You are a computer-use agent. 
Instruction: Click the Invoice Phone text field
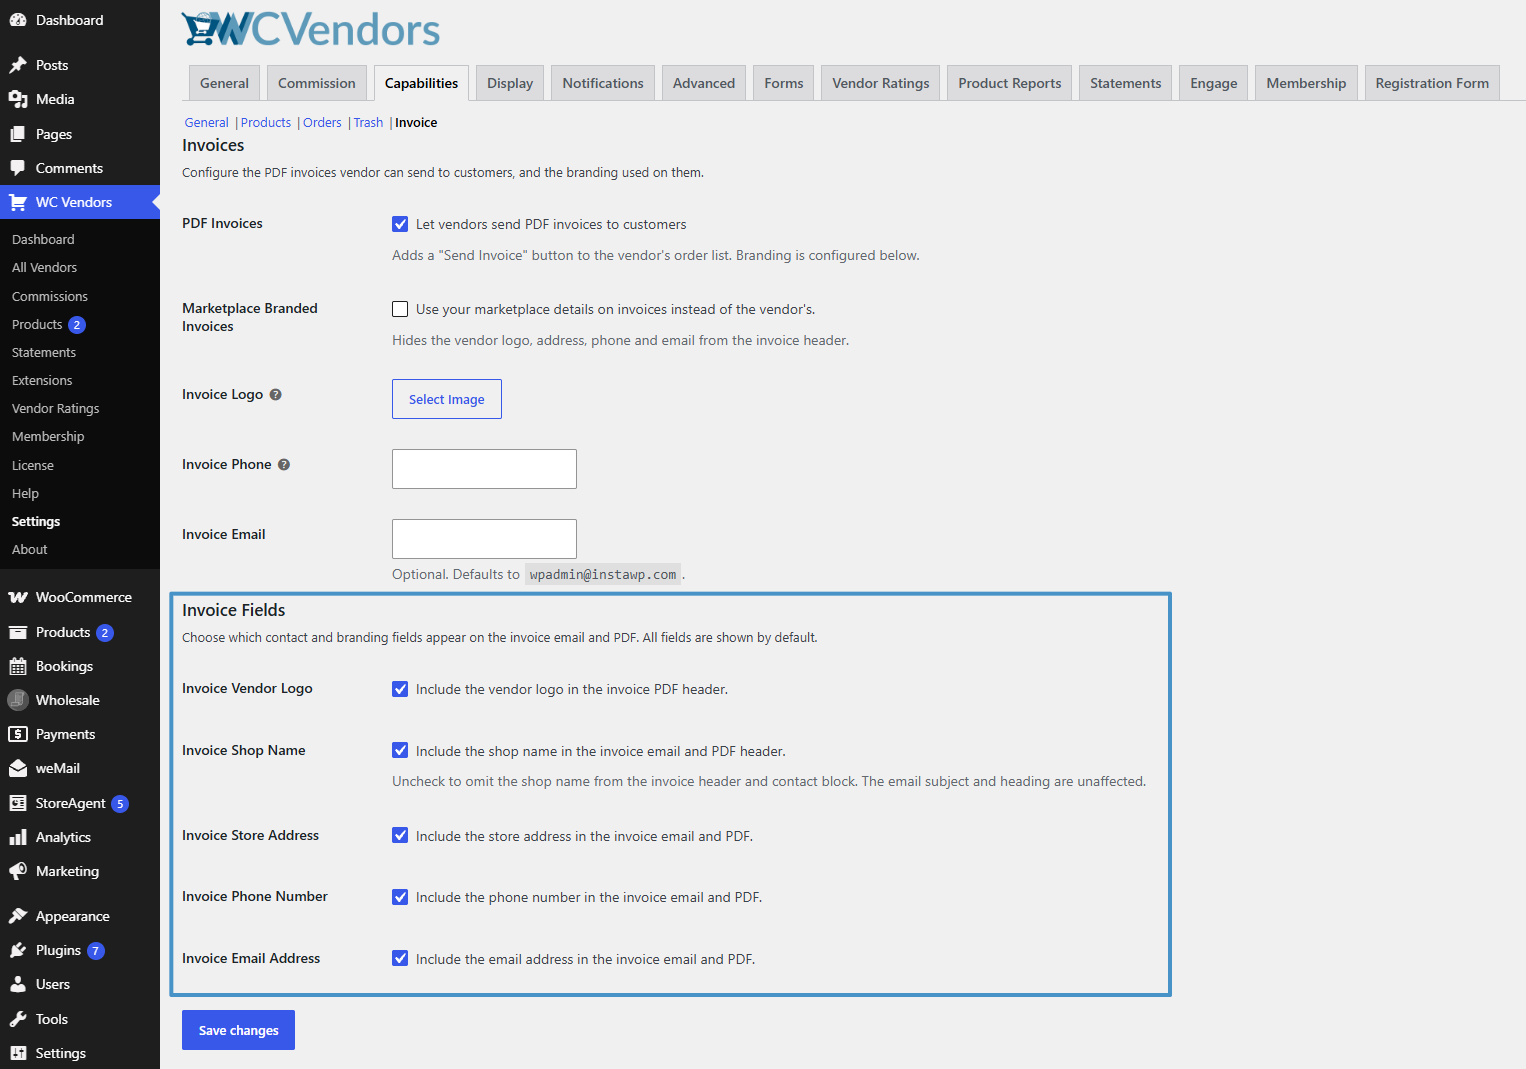484,469
